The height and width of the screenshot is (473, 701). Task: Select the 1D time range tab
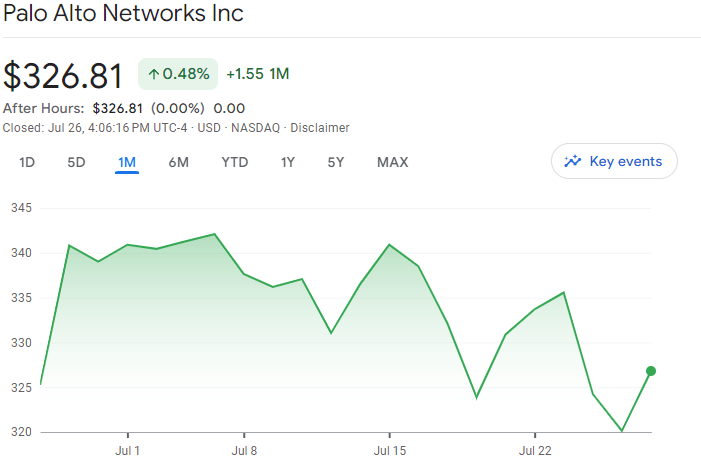[27, 162]
